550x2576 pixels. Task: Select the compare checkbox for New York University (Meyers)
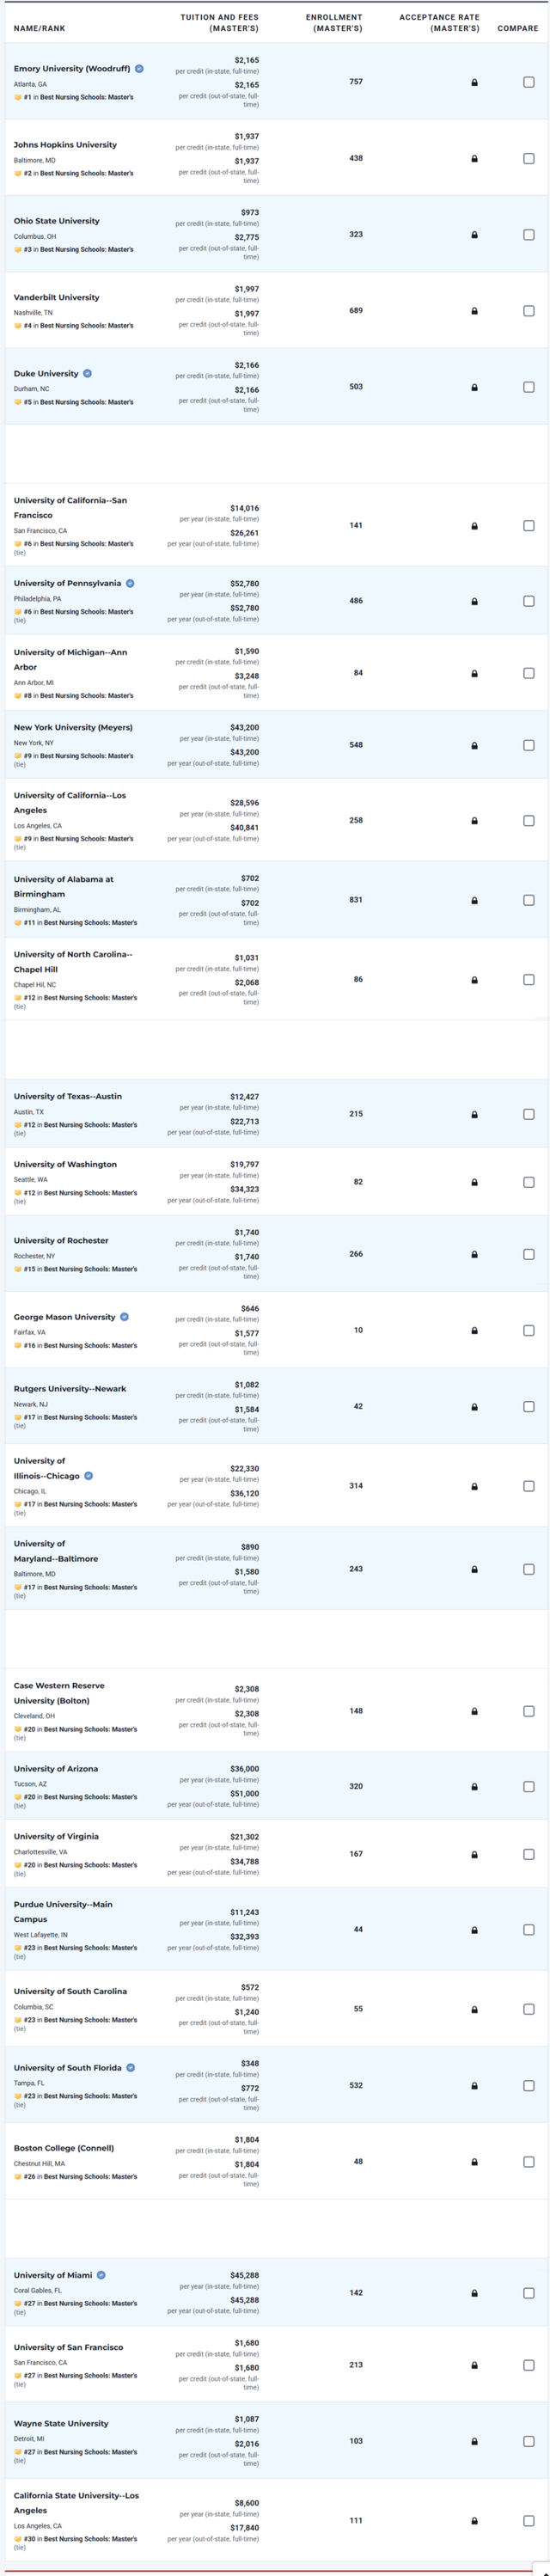pos(529,745)
